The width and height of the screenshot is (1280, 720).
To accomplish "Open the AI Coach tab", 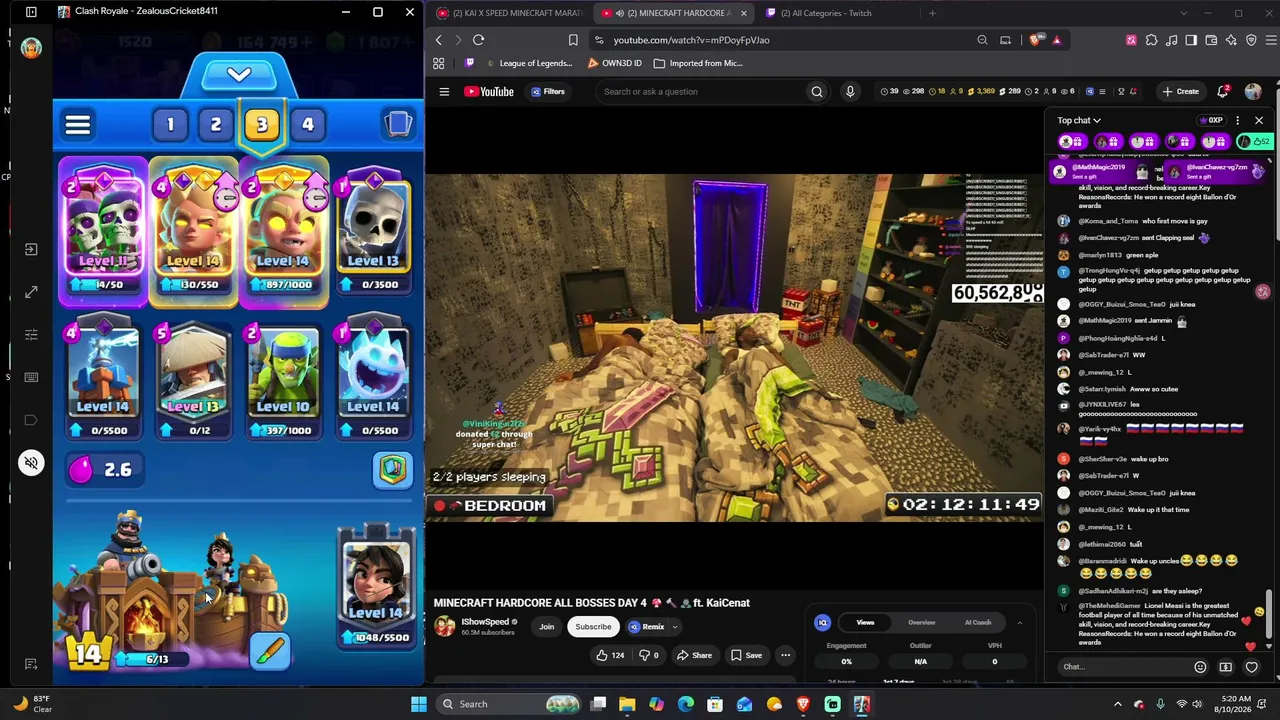I will 977,623.
